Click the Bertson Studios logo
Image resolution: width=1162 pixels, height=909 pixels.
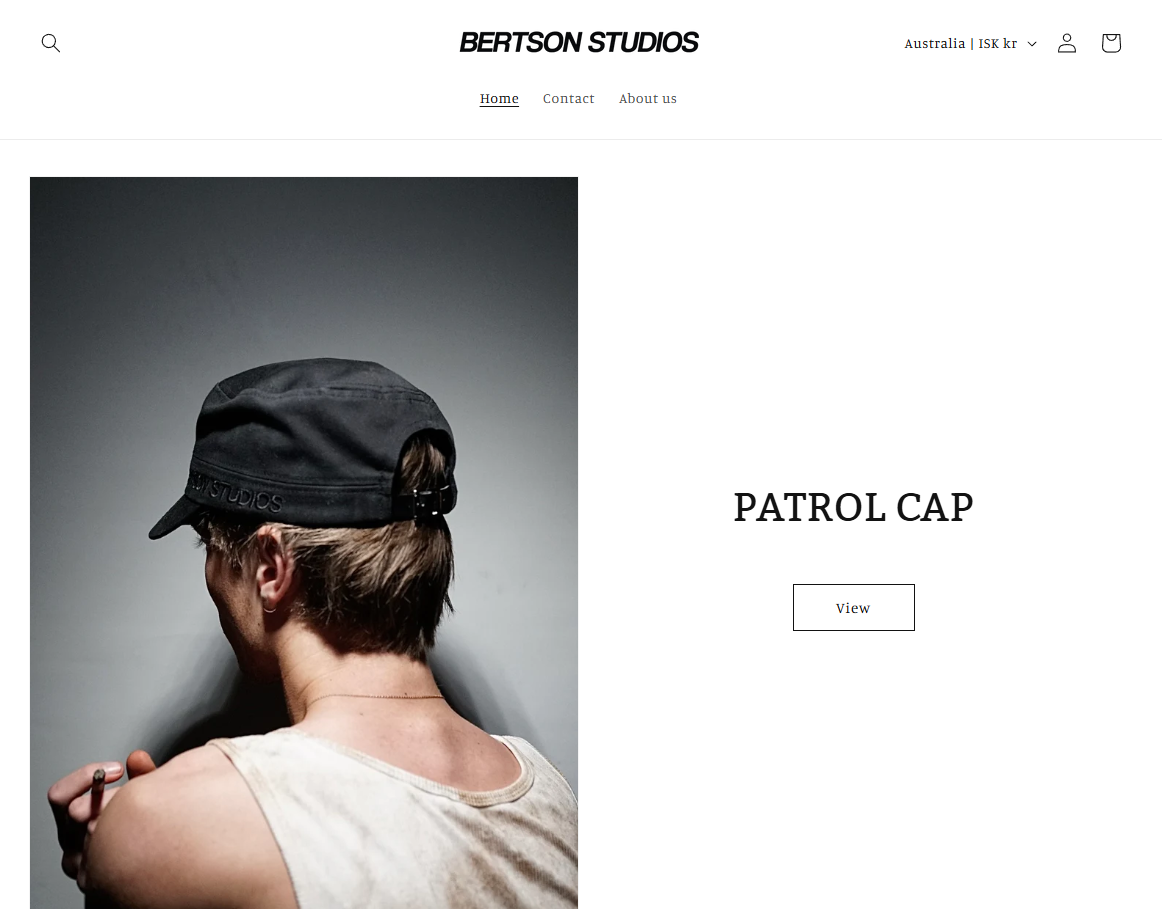[x=579, y=42]
